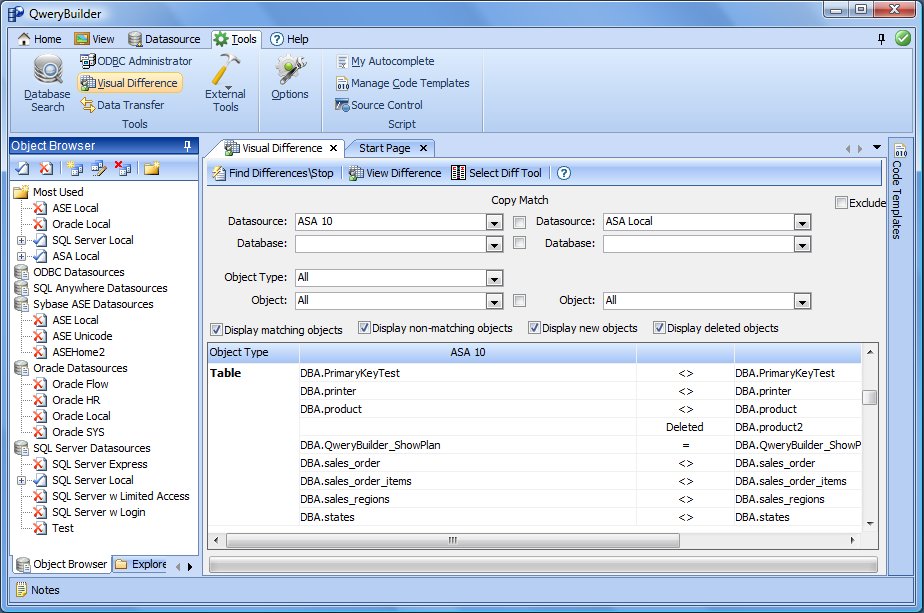Click the Delete datasource icon
This screenshot has width=924, height=613.
coord(123,169)
